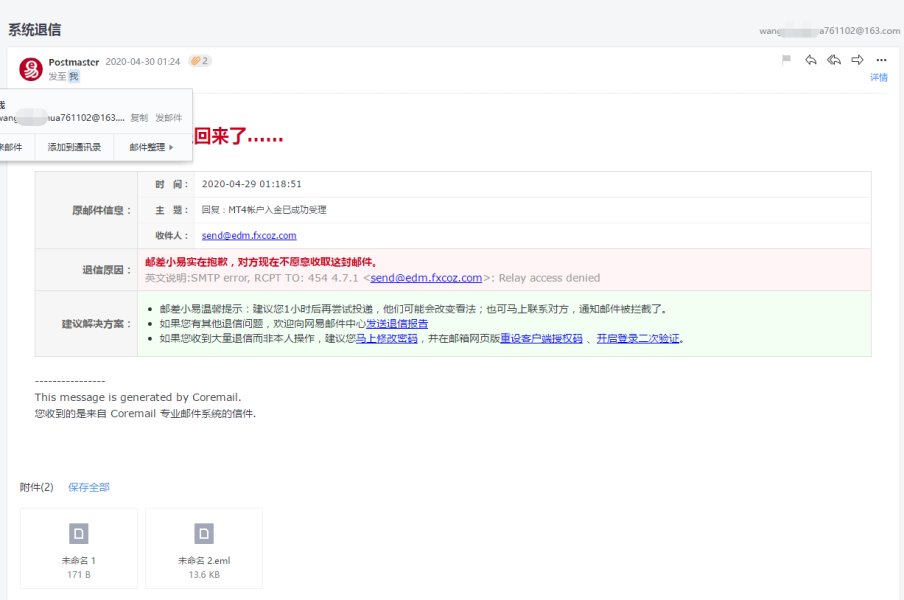Click the Reply arrow icon
This screenshot has height=600, width=904.
pyautogui.click(x=811, y=60)
